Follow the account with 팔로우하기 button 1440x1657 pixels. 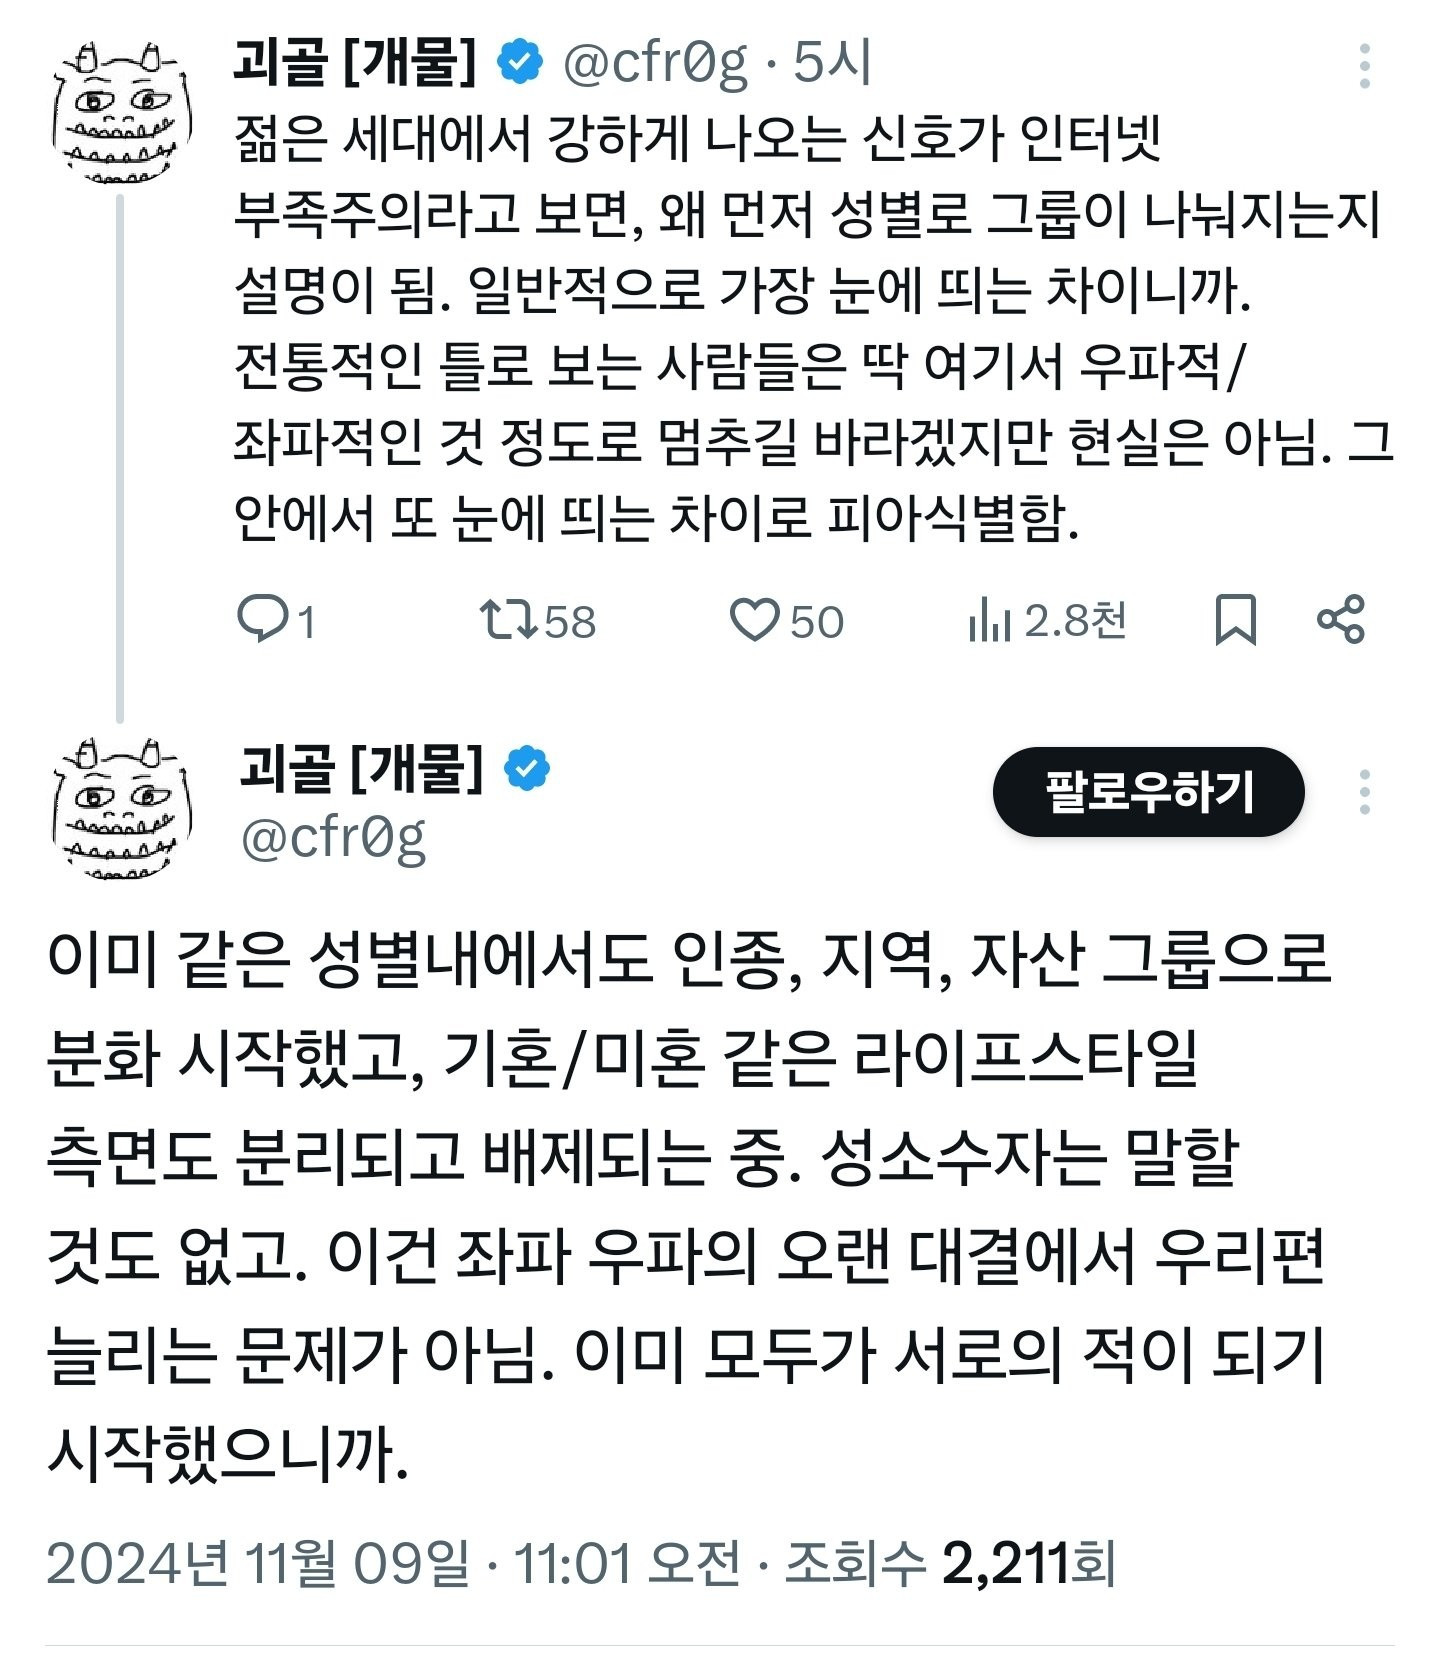coord(1148,792)
